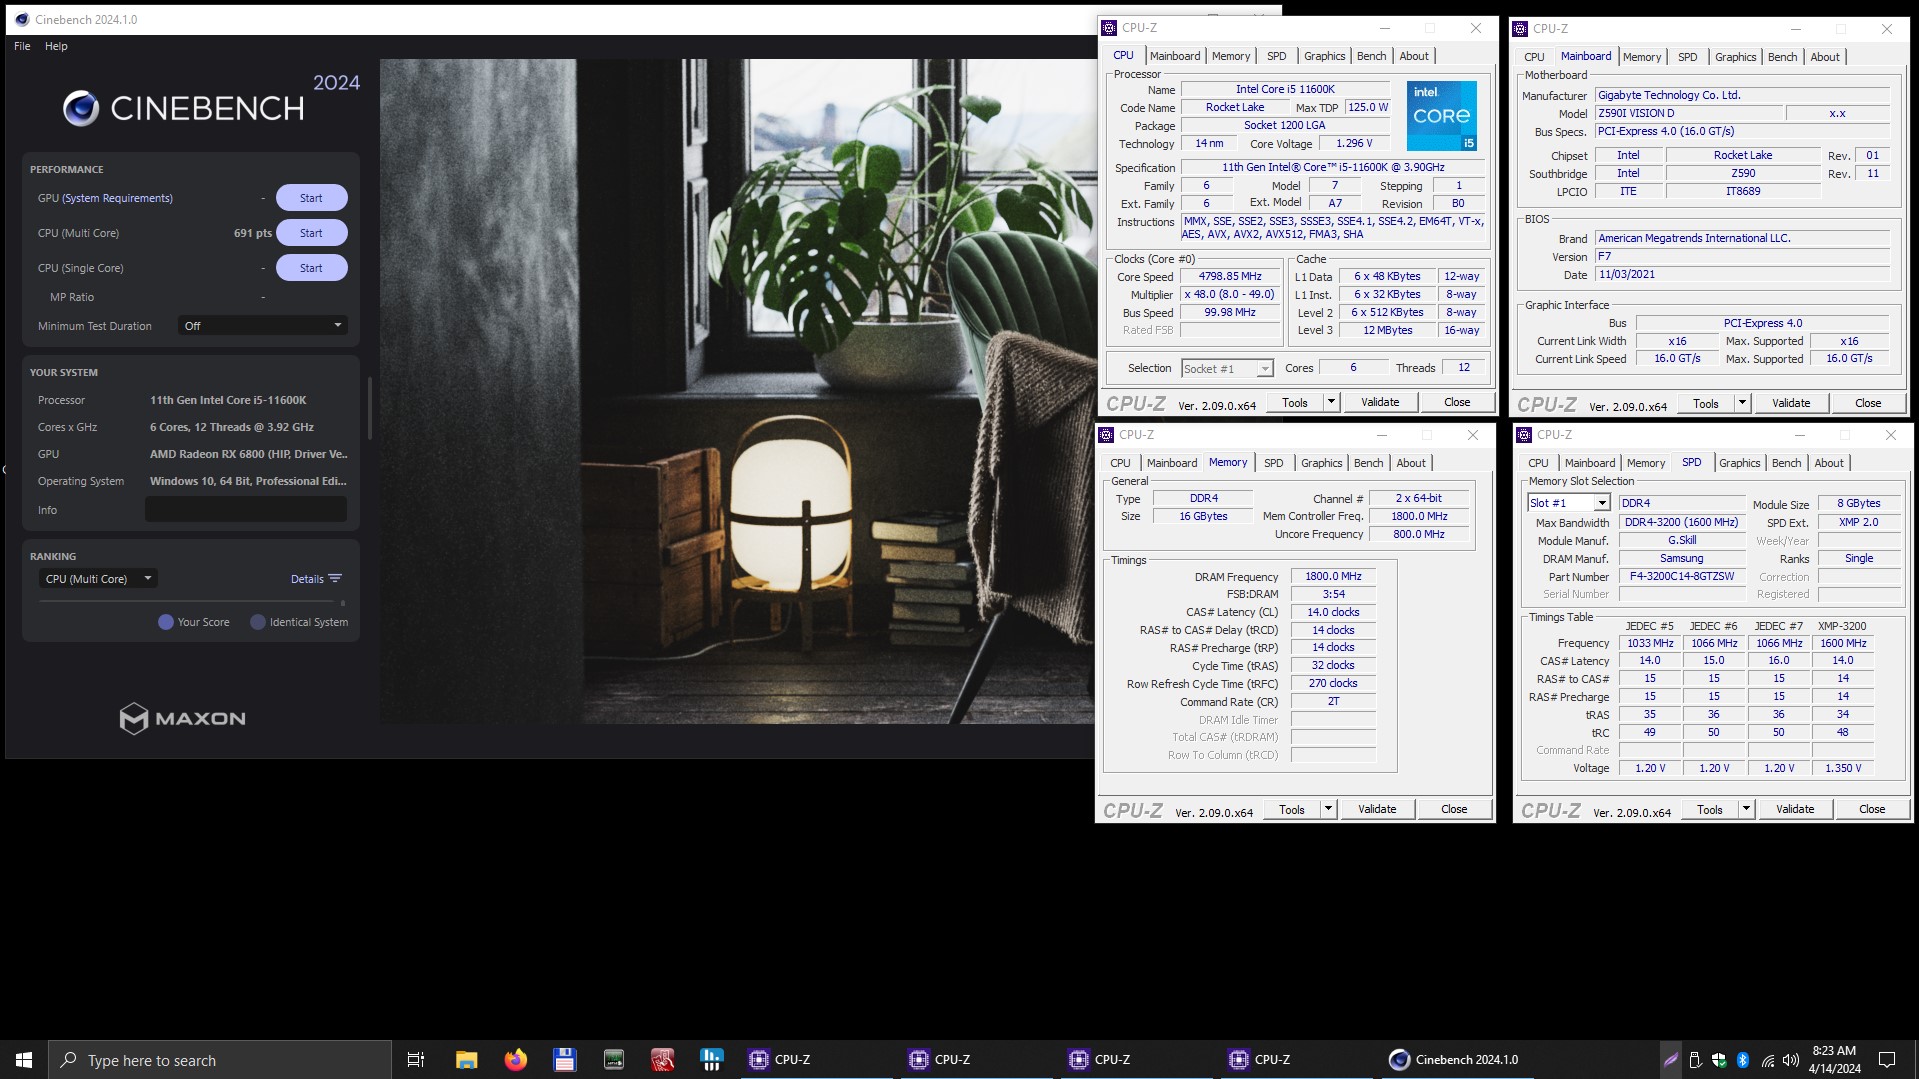Switch to Cinebench 2024.1.0 on the taskbar
The height and width of the screenshot is (1079, 1919).
click(1457, 1060)
